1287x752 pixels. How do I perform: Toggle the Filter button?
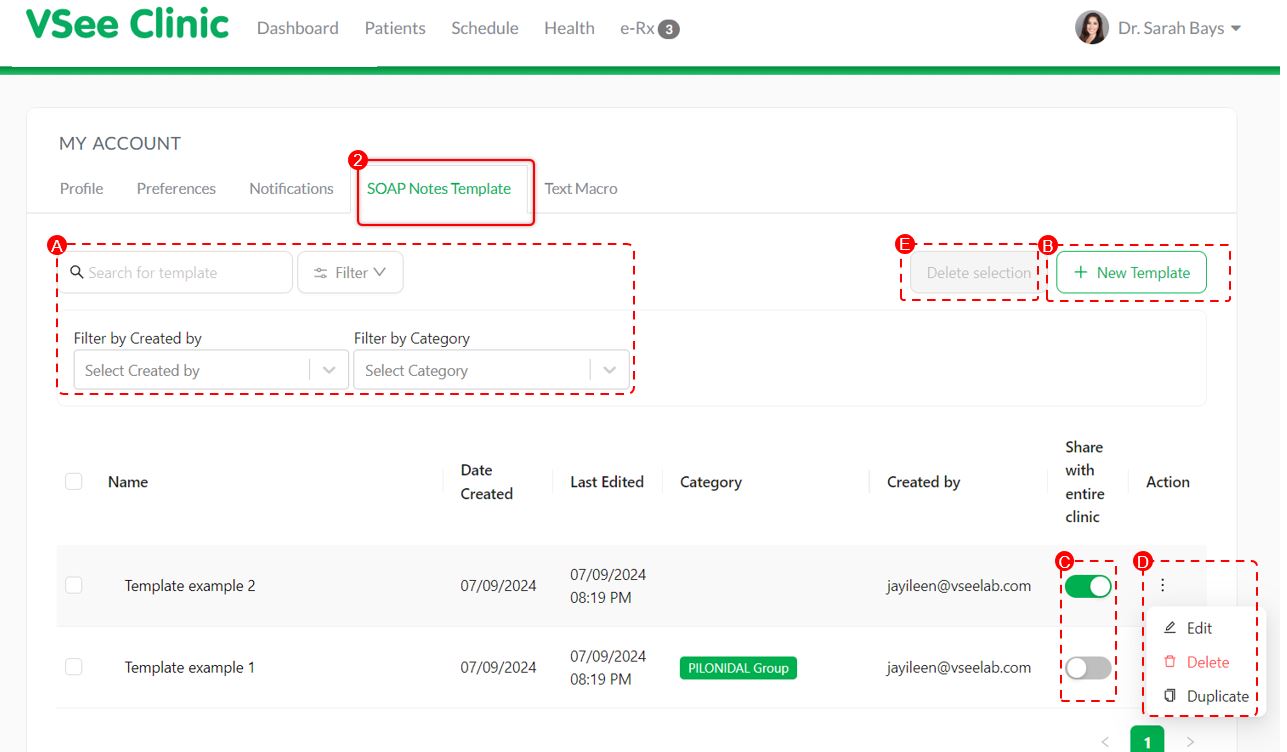tap(350, 272)
